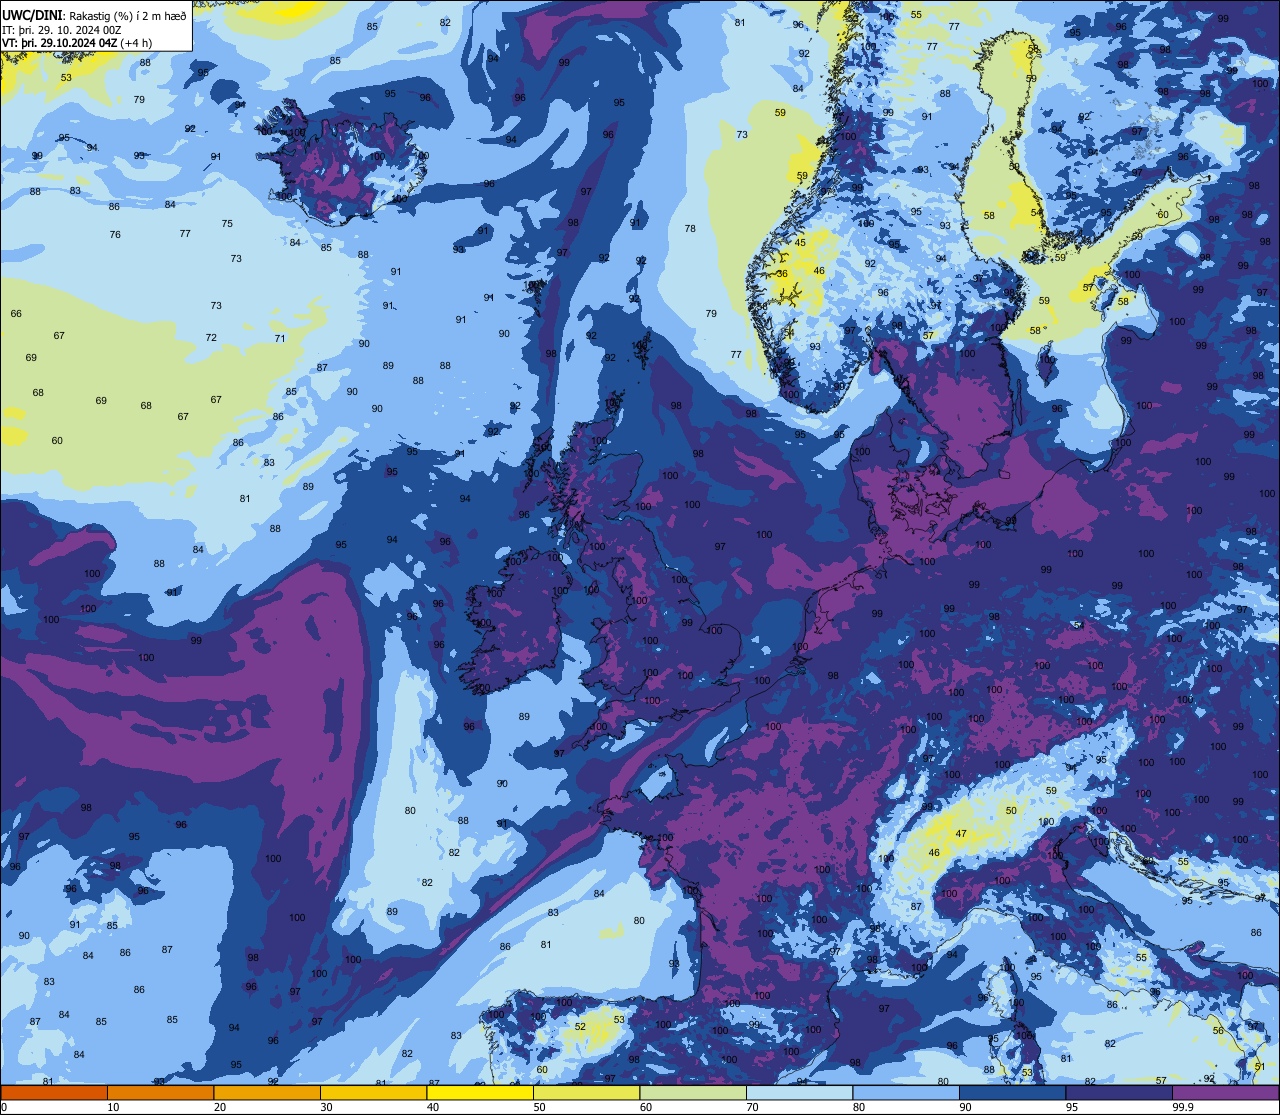Click the '45' humidity value on Norway

coord(800,243)
